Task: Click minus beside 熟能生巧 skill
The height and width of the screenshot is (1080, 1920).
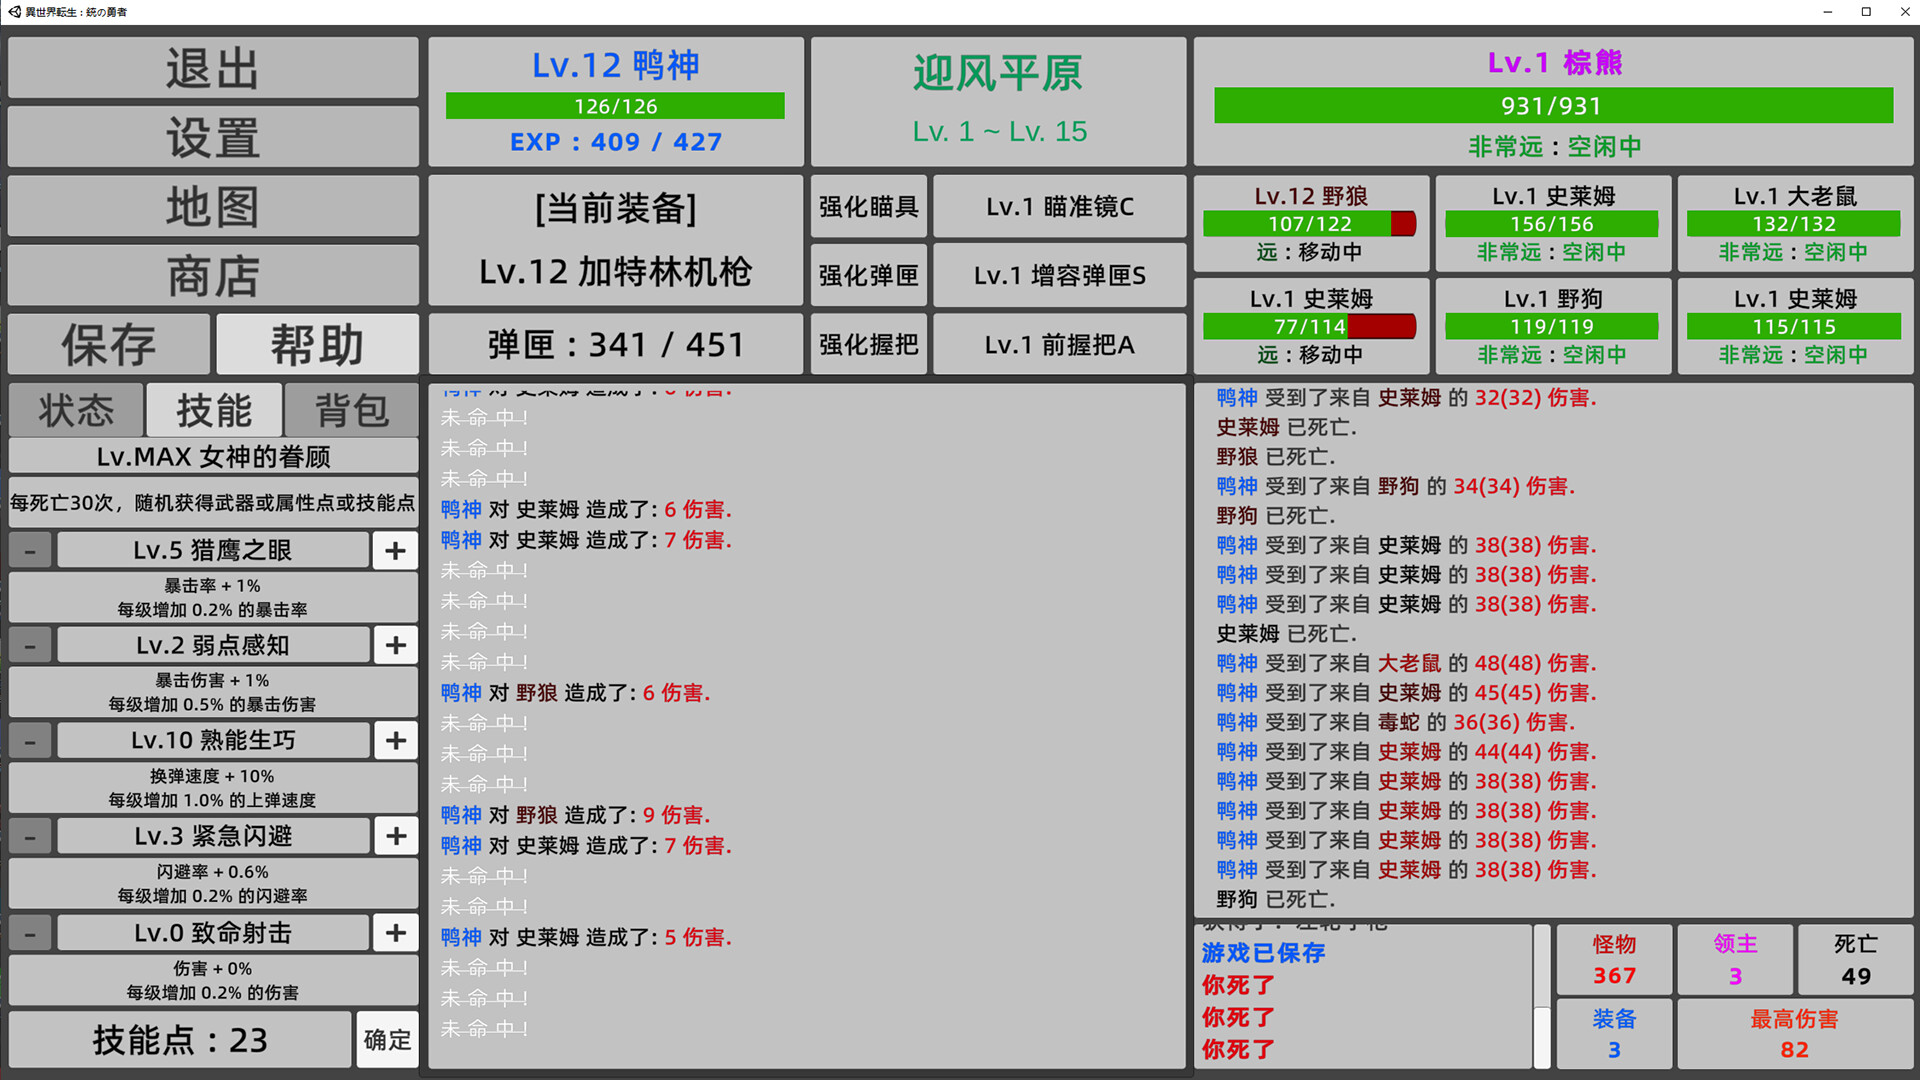Action: [x=30, y=741]
